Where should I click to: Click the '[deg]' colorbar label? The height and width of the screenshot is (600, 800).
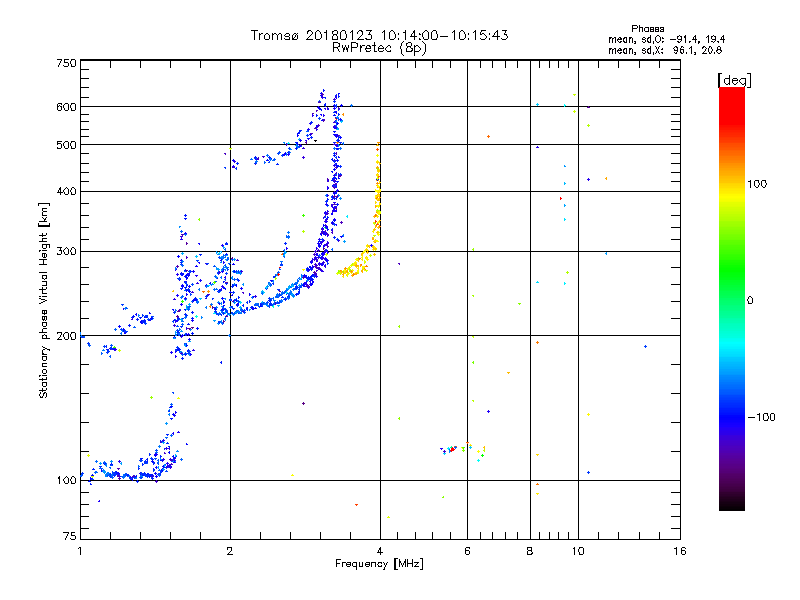coord(734,80)
